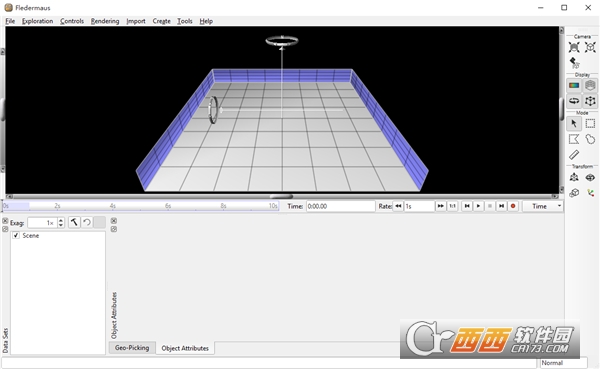Toggle the bounding box display button

[590, 101]
